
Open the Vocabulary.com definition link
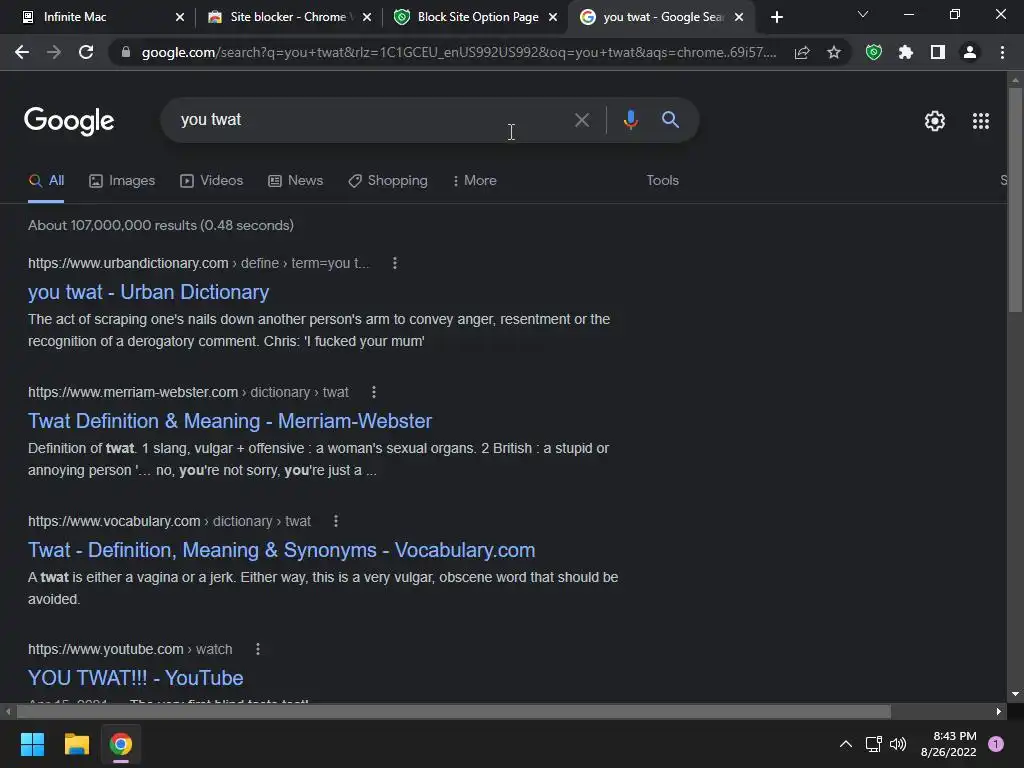pos(281,550)
